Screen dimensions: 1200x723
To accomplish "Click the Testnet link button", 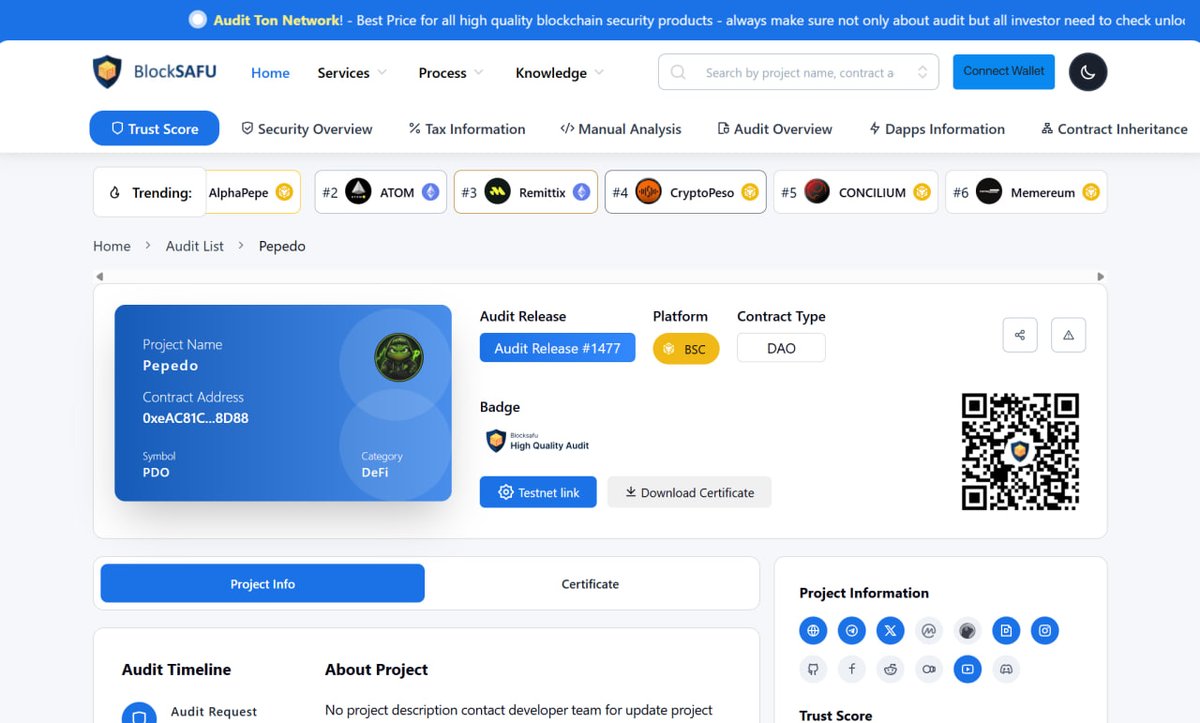I will pos(538,492).
